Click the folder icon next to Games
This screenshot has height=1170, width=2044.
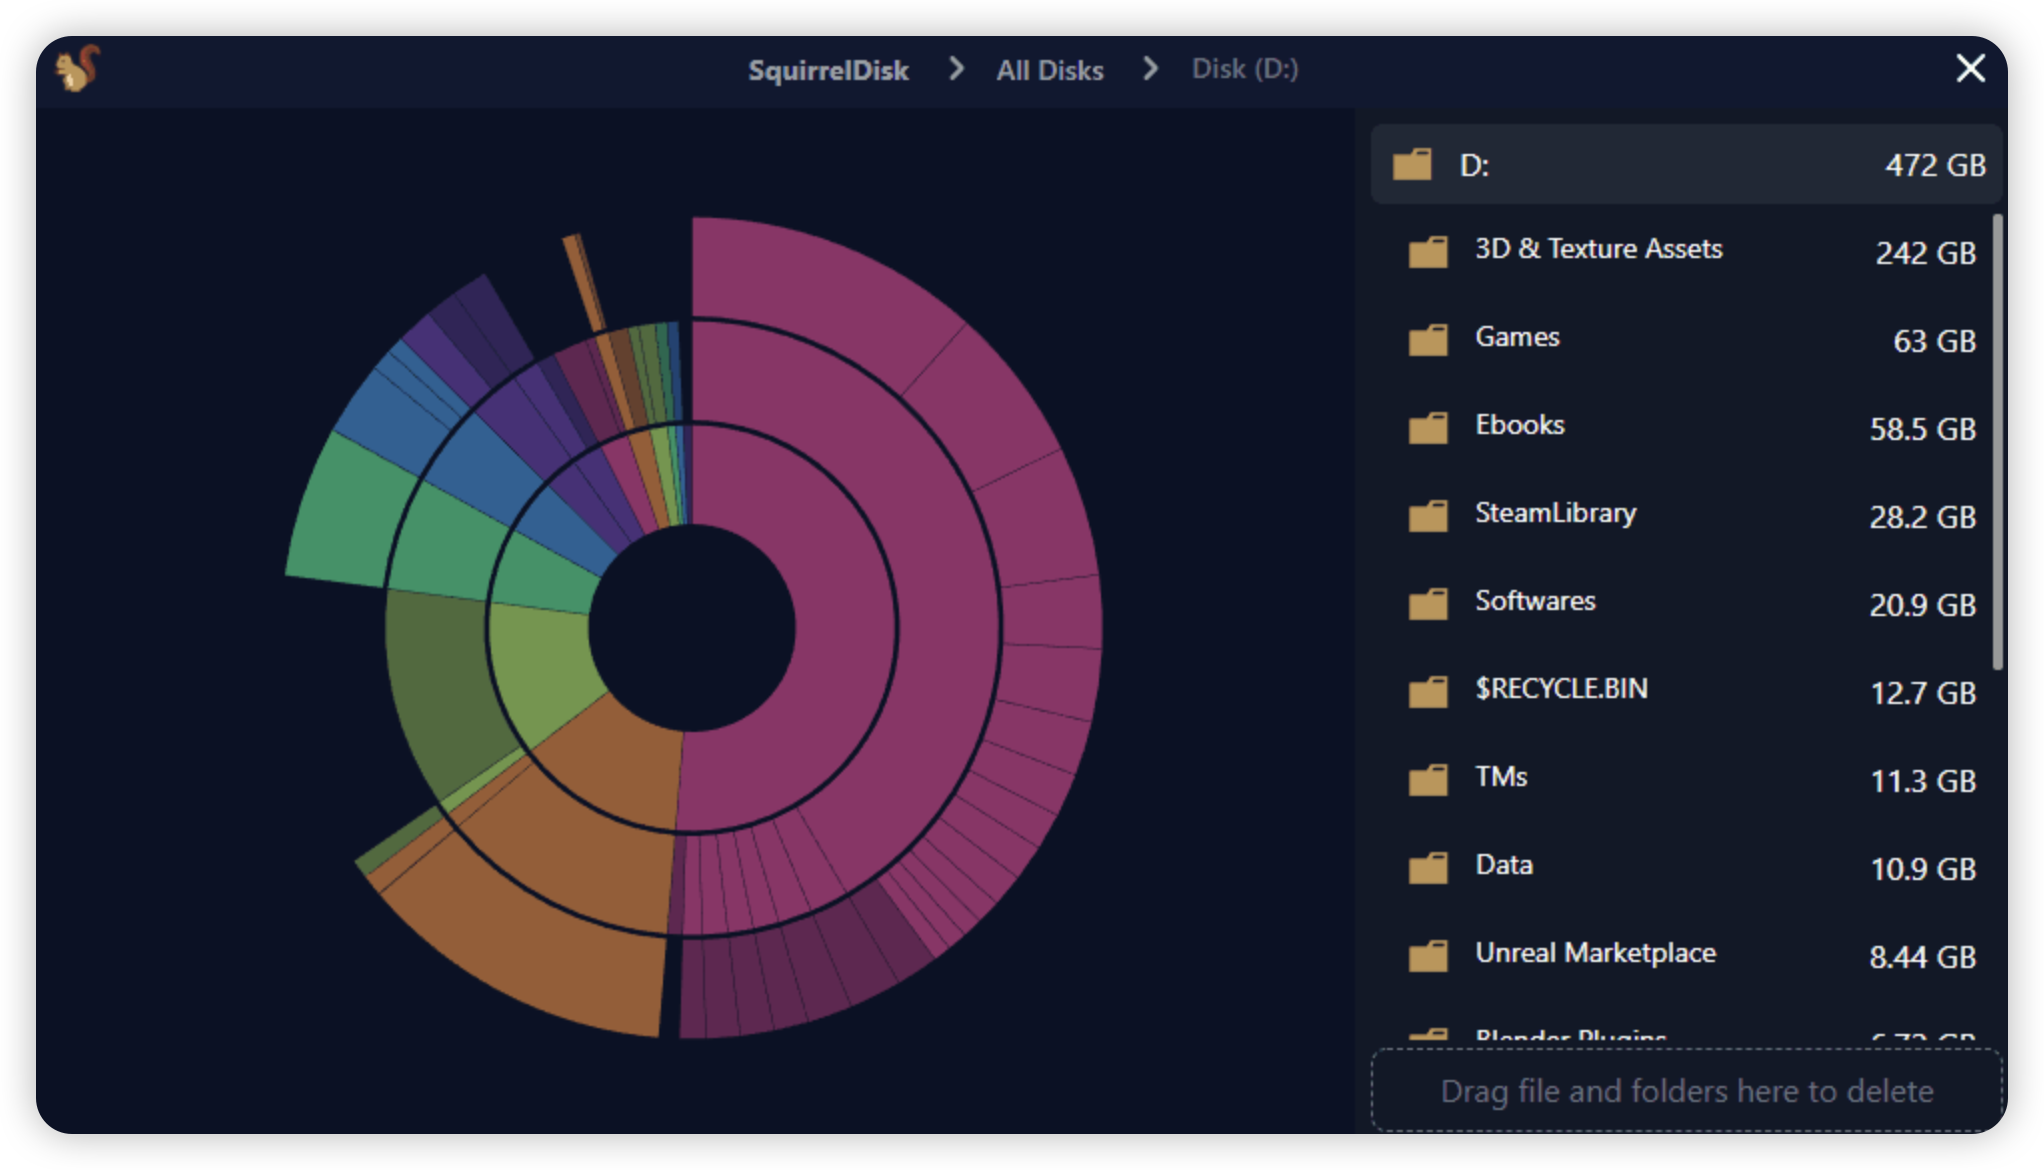(1428, 340)
